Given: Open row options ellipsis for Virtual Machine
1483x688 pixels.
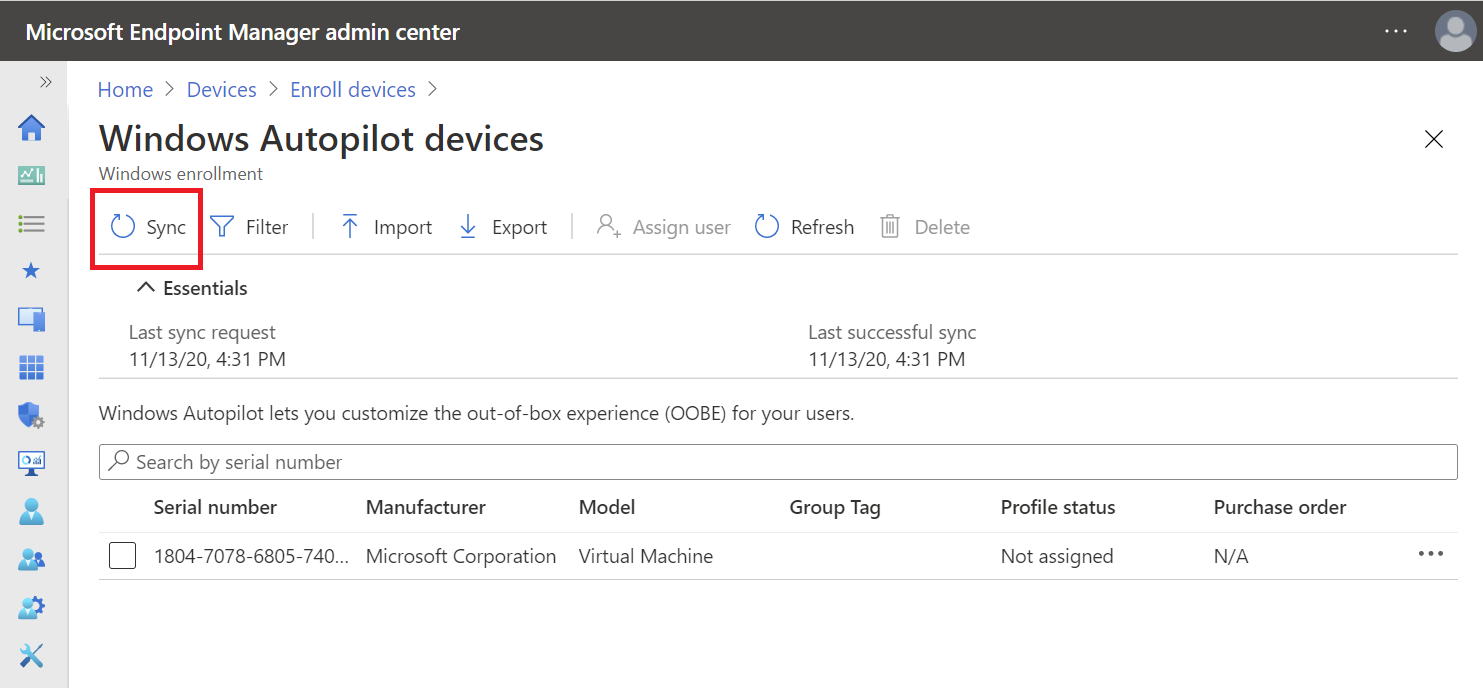Looking at the screenshot, I should click(1431, 555).
